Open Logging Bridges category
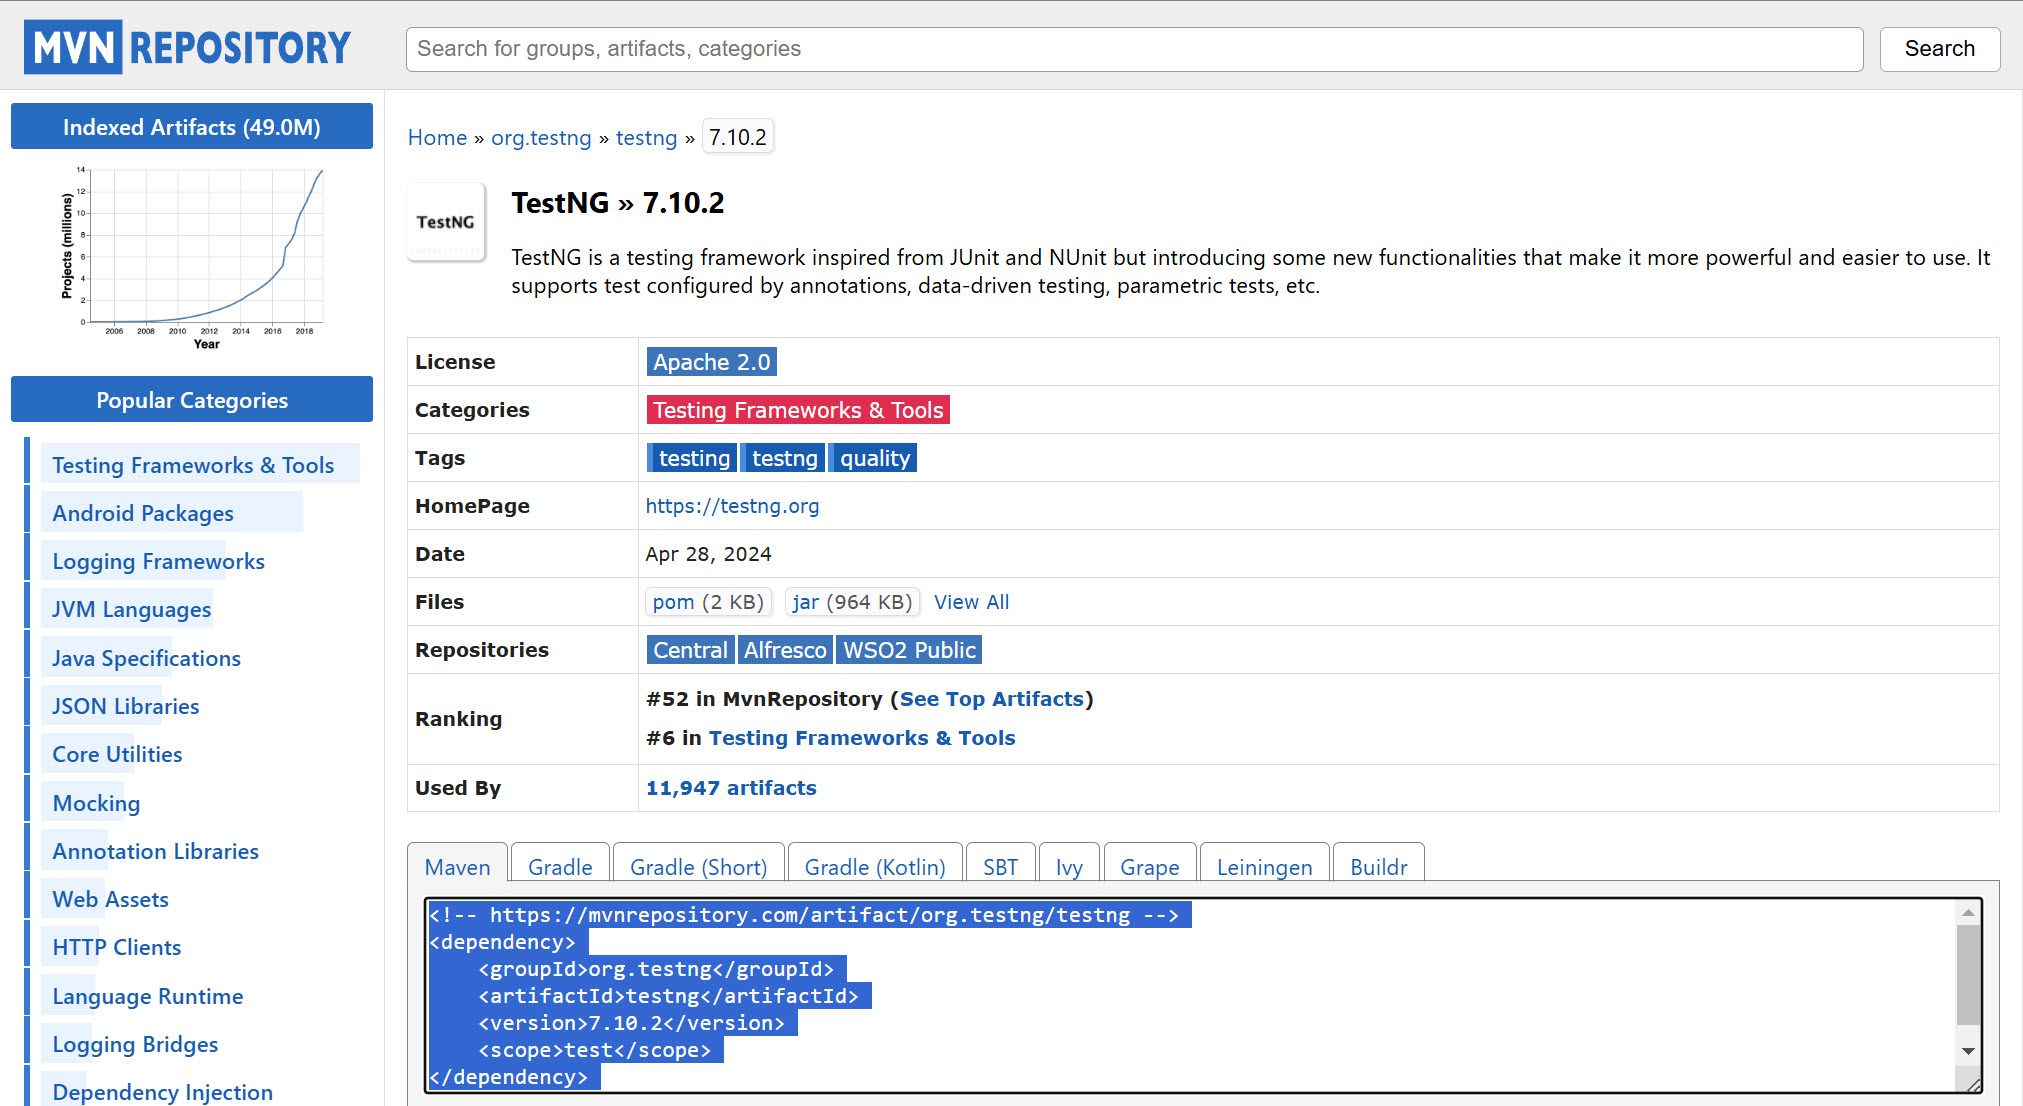This screenshot has width=2023, height=1106. [135, 1044]
